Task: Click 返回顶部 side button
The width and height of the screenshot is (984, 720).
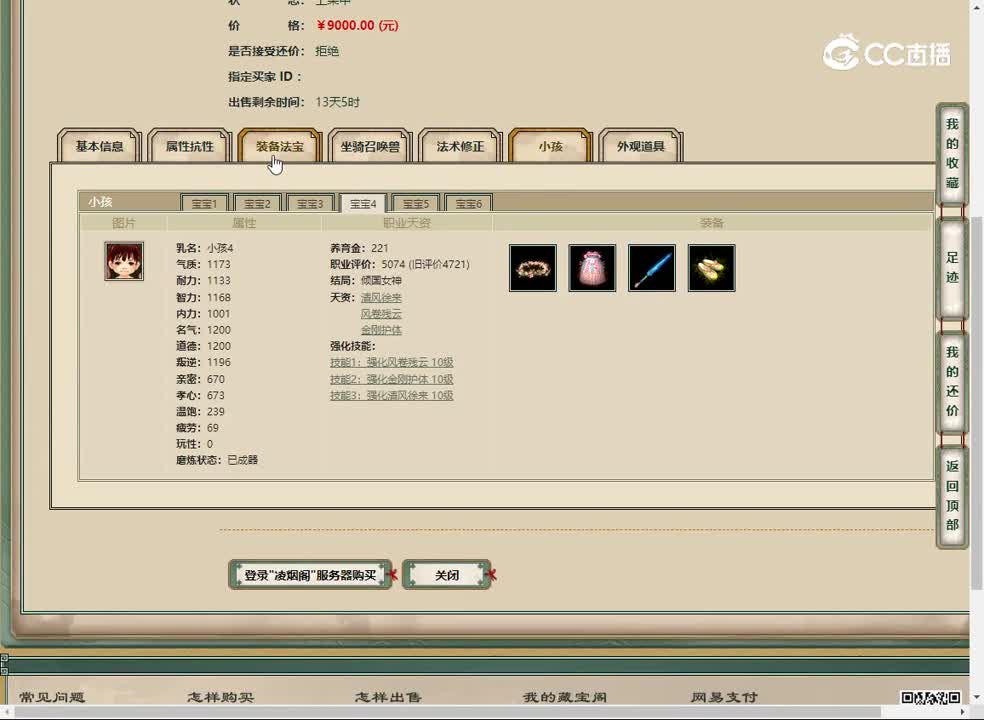Action: point(952,495)
